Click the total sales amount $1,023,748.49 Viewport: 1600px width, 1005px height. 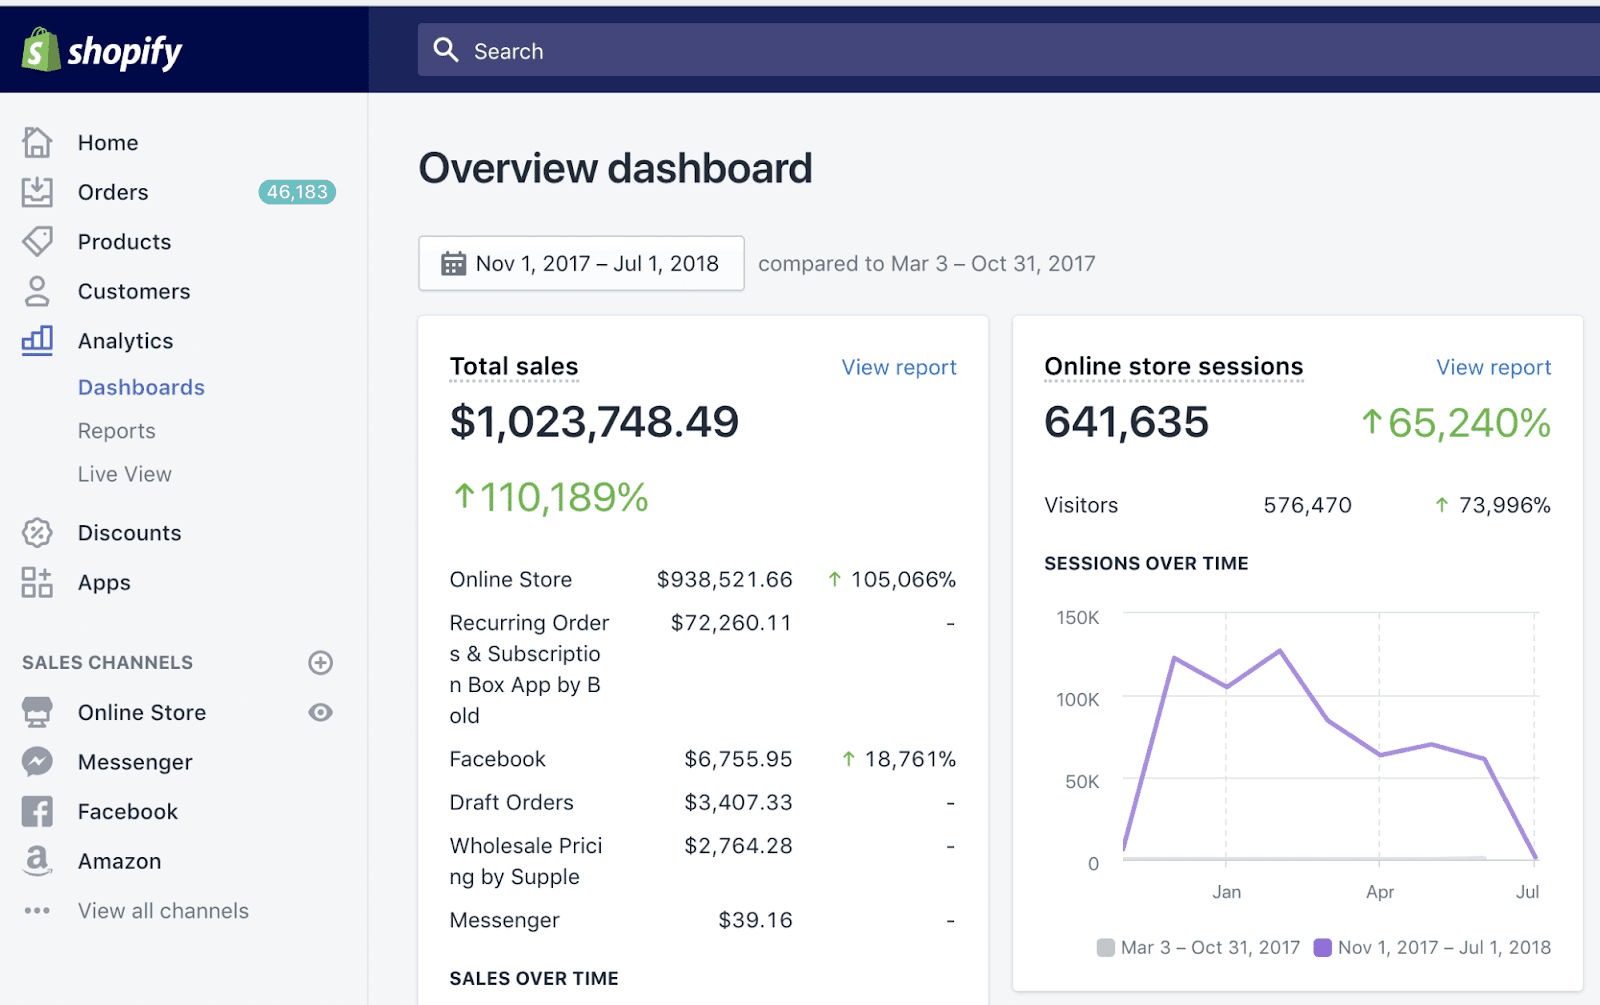pyautogui.click(x=594, y=422)
